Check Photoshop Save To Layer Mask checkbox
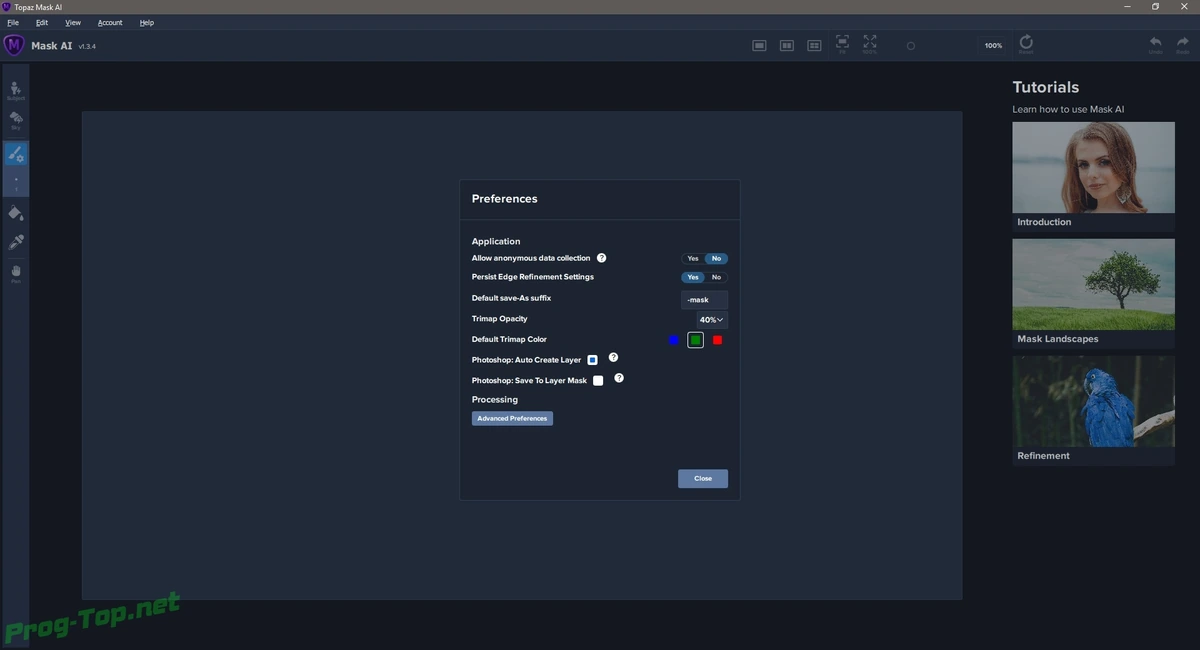The height and width of the screenshot is (650, 1200). [x=598, y=380]
